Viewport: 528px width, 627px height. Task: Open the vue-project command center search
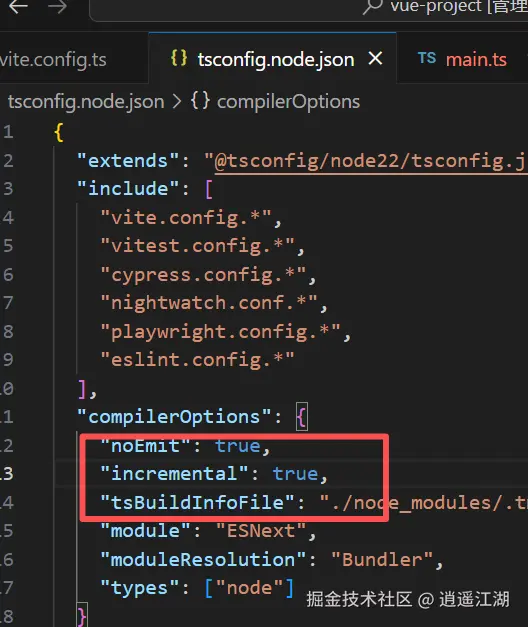[x=308, y=9]
